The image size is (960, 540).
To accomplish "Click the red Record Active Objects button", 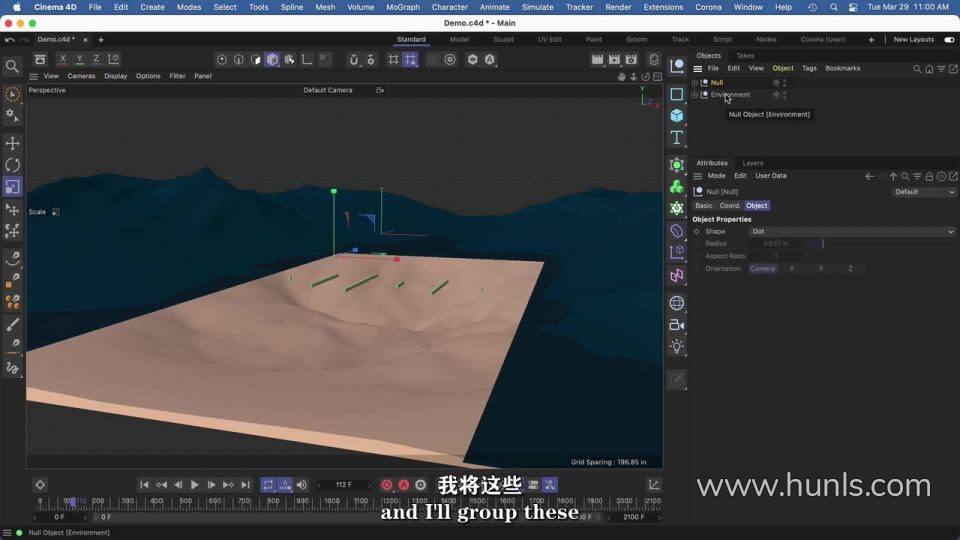I will (387, 485).
